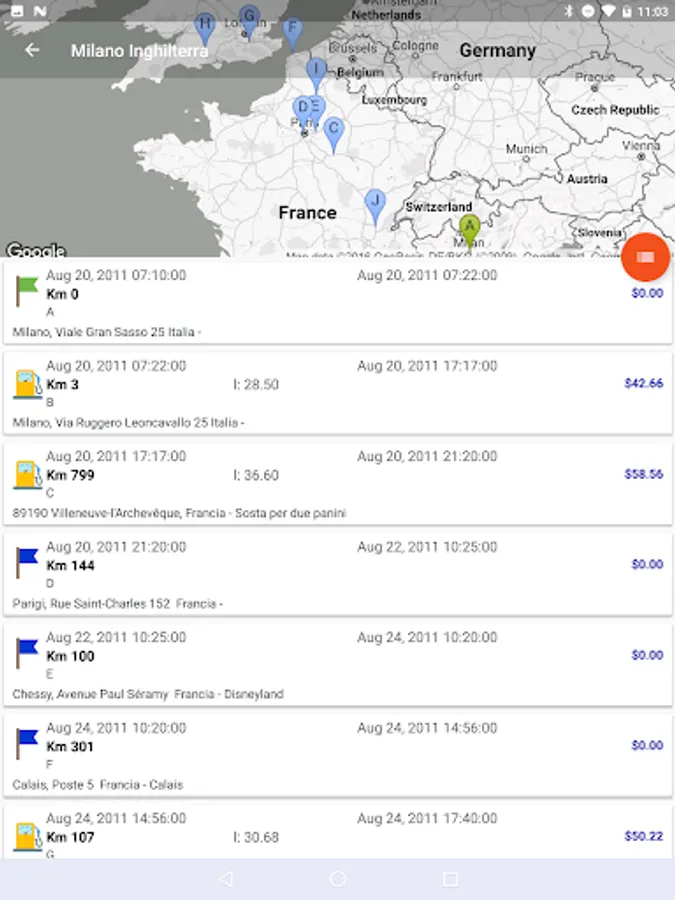Tap fuel pump icon on Km 3 row
Screen dimensions: 675x900
click(x=28, y=385)
